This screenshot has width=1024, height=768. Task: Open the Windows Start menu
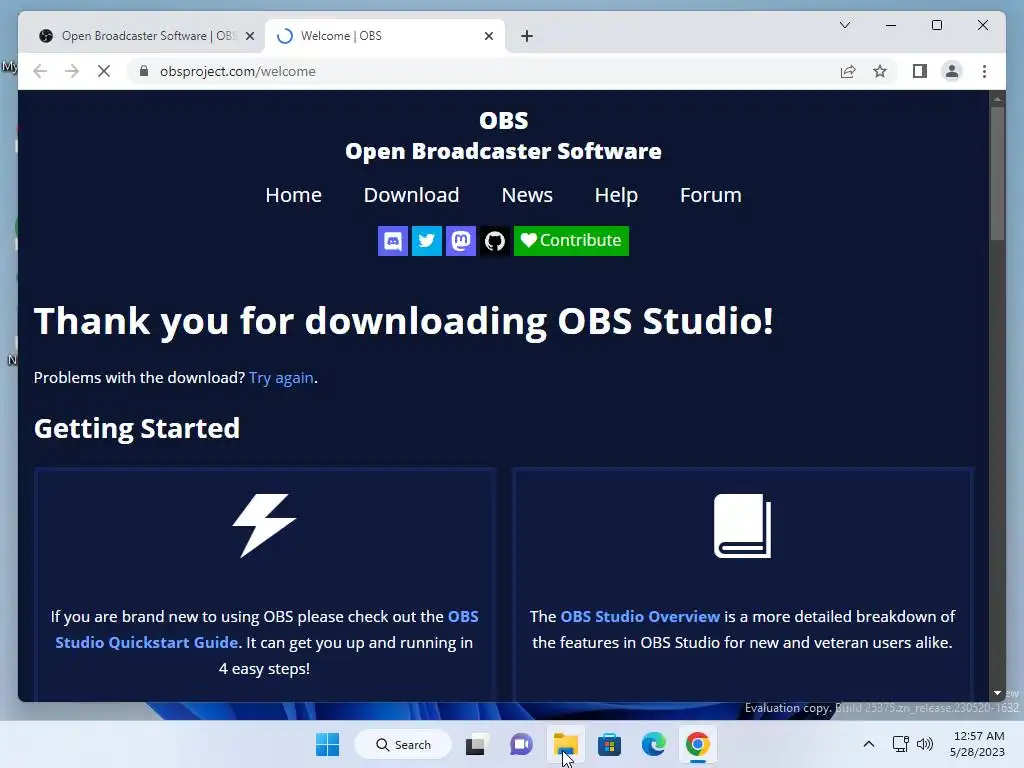click(327, 744)
